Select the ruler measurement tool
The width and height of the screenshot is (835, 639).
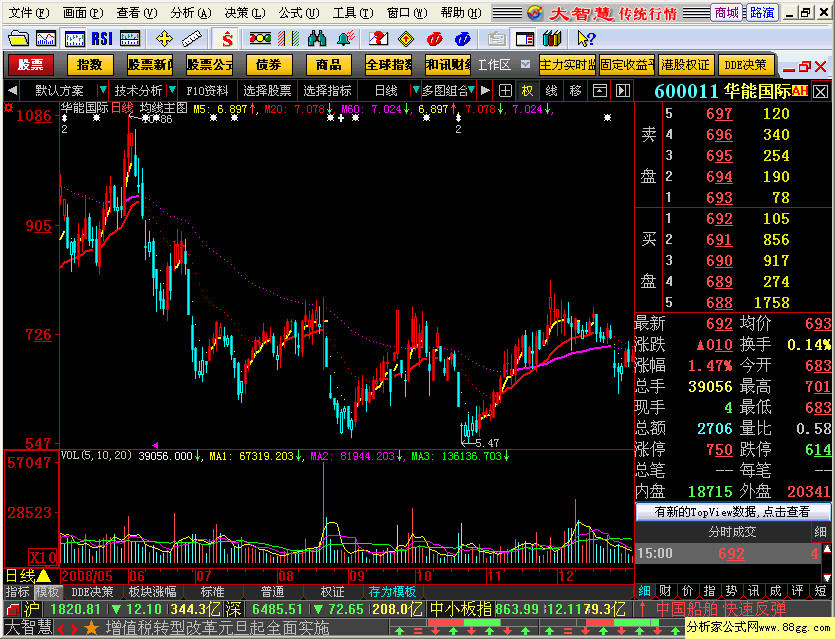pyautogui.click(x=192, y=38)
